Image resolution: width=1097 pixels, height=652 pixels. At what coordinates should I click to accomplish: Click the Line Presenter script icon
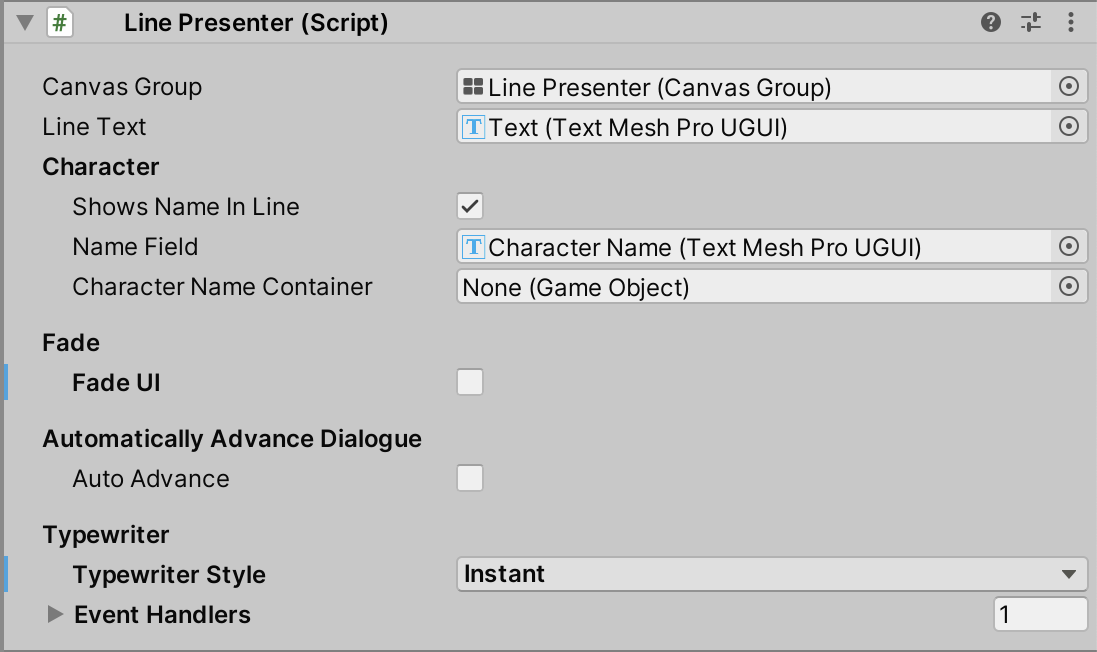(60, 22)
